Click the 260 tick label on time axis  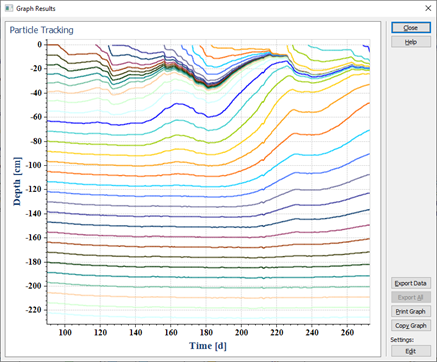pos(347,332)
